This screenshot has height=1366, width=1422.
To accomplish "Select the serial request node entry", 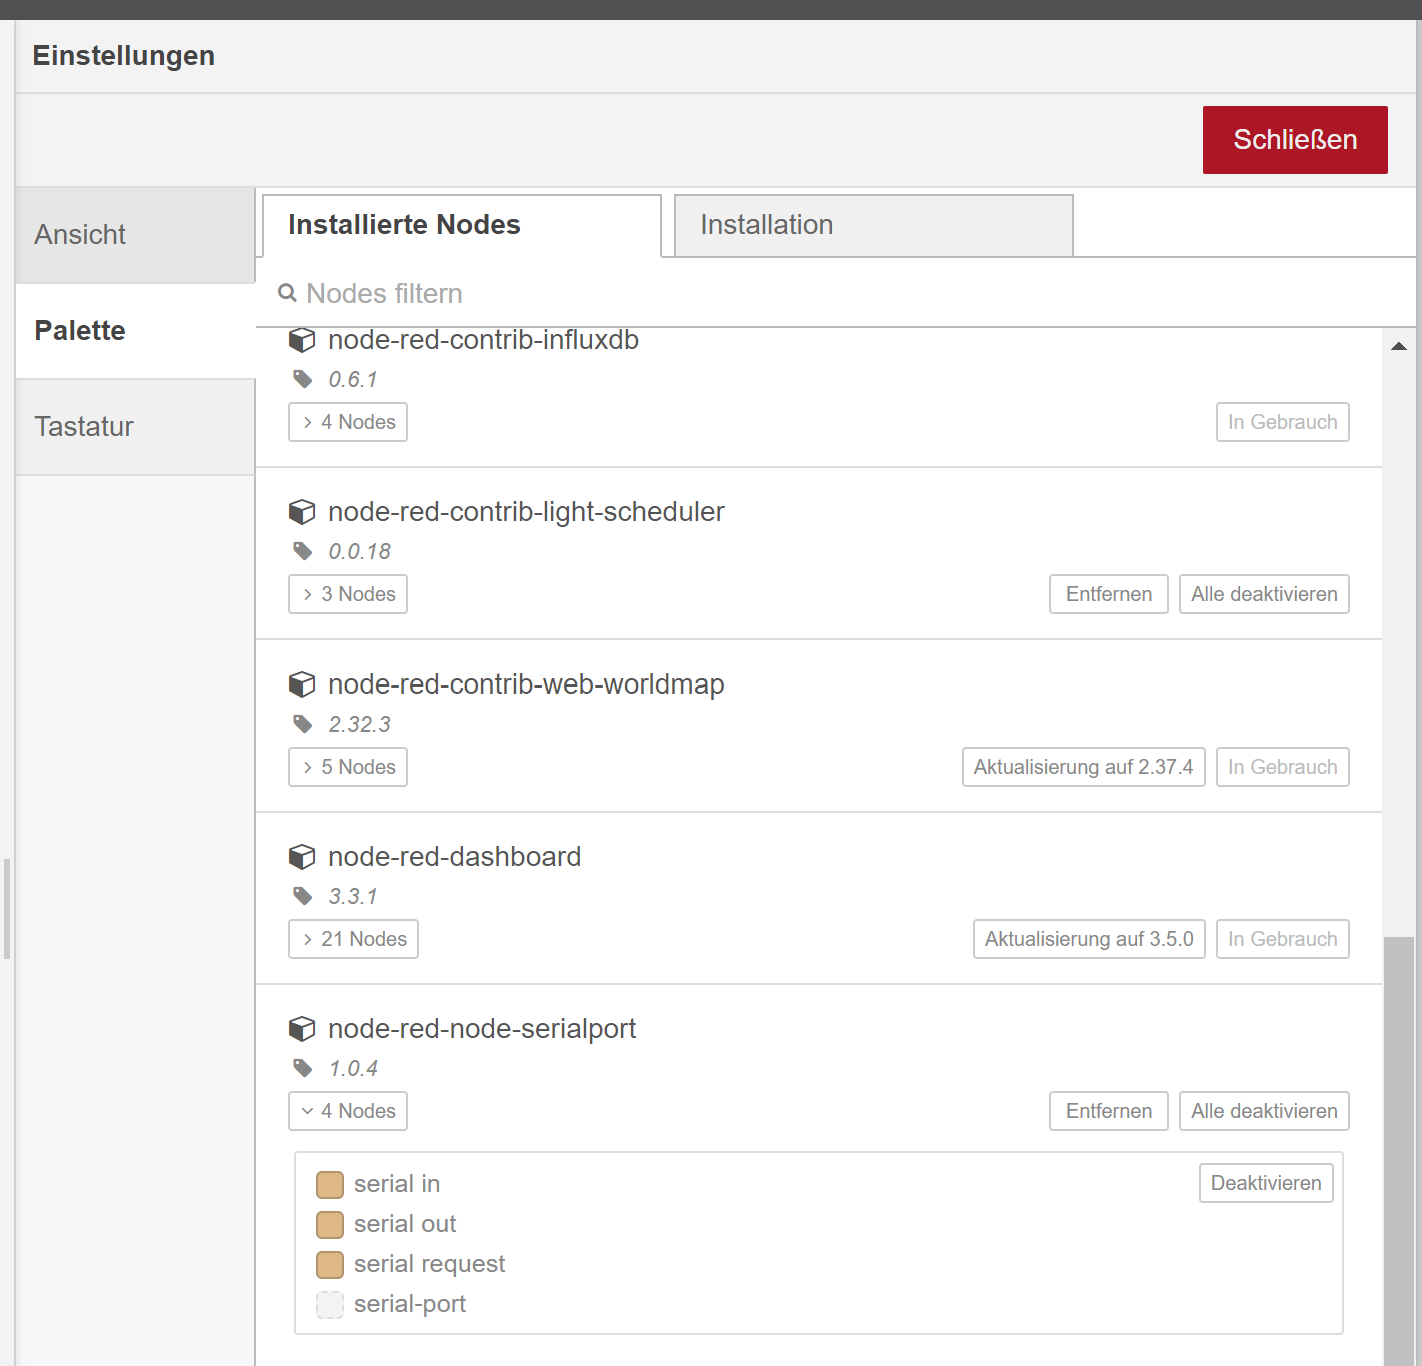I will tap(430, 1264).
